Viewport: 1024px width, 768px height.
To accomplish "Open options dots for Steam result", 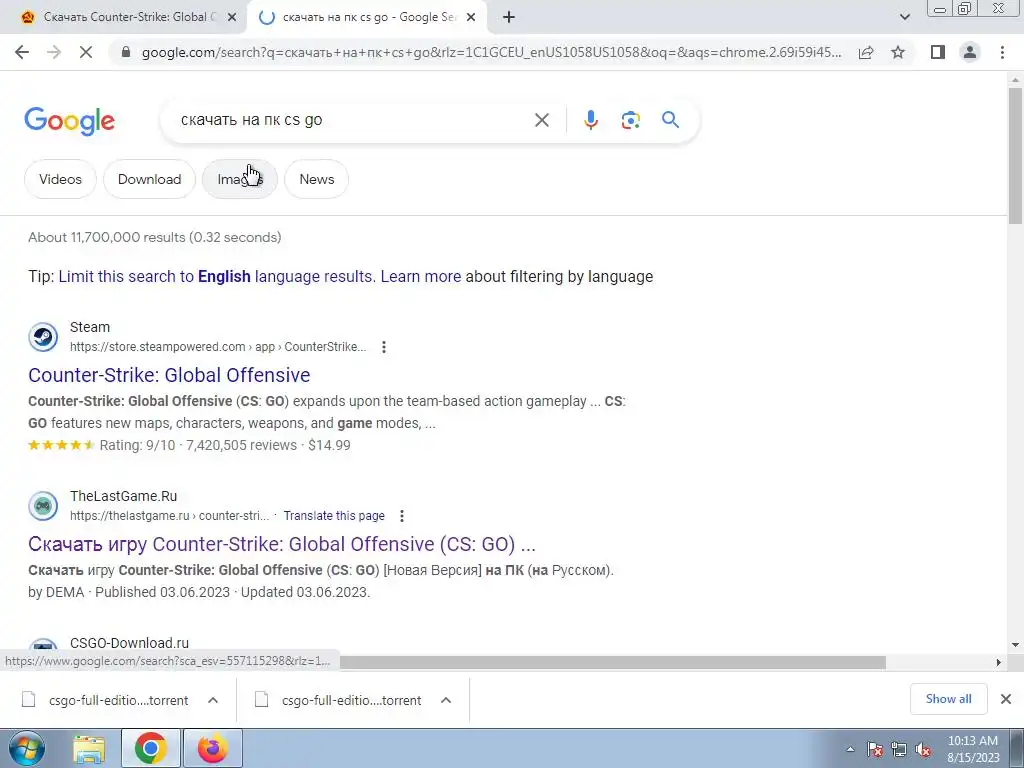I will click(x=384, y=347).
